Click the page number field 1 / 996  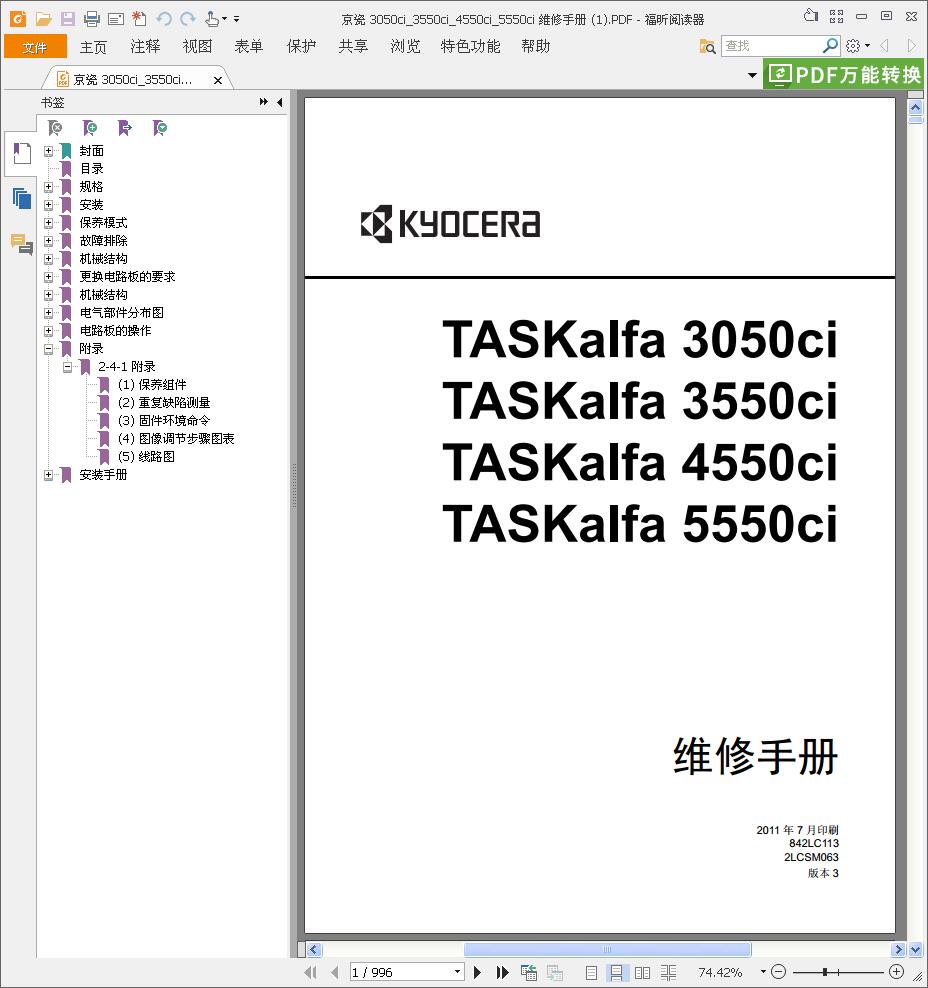tap(401, 972)
